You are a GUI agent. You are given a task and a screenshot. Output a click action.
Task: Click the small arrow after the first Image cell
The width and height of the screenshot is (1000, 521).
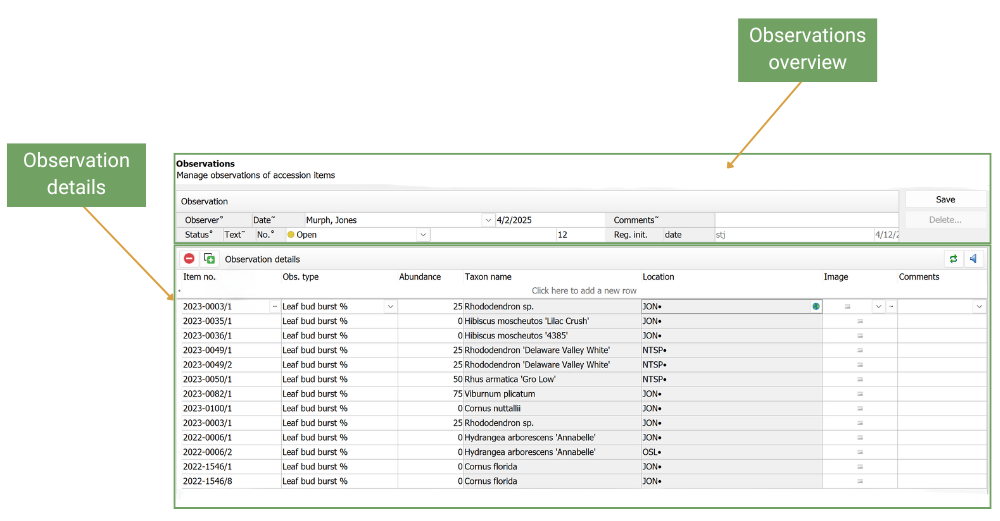(x=891, y=307)
